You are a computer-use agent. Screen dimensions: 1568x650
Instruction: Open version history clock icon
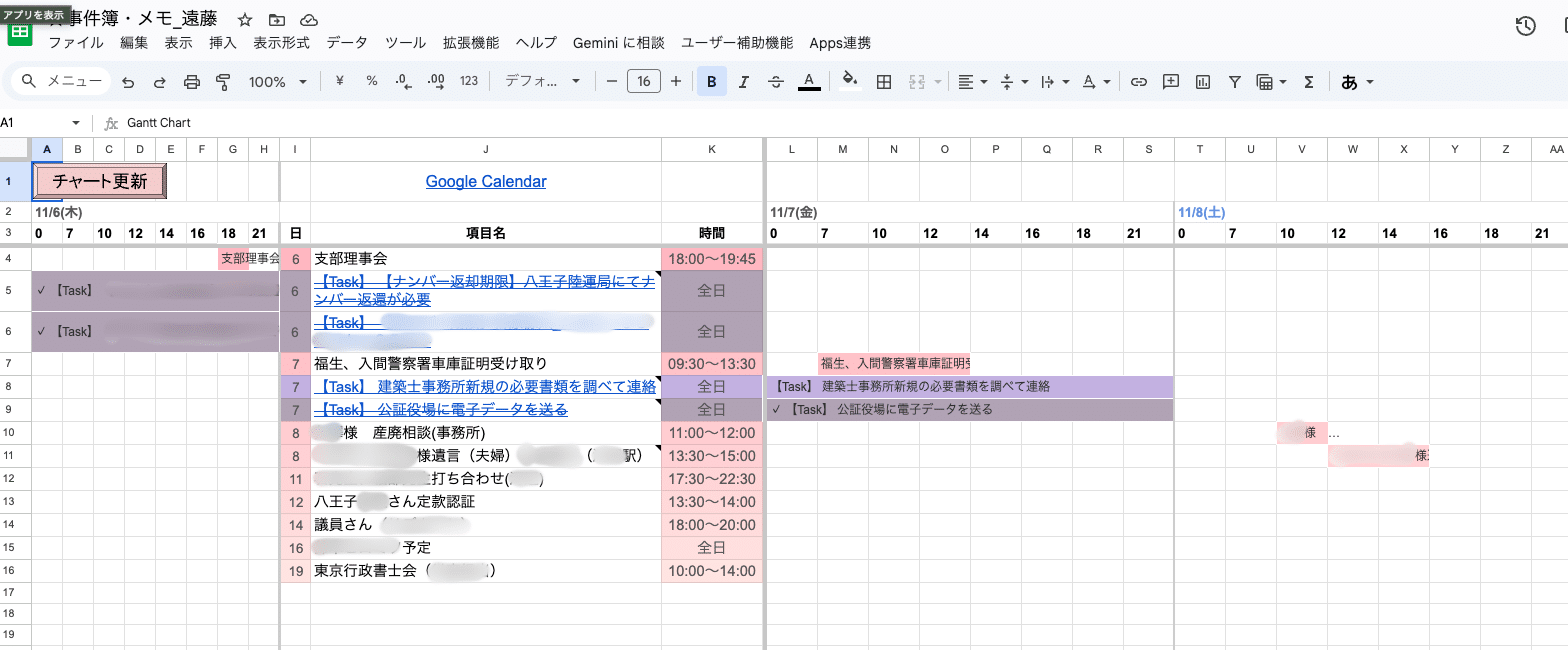pos(1525,27)
